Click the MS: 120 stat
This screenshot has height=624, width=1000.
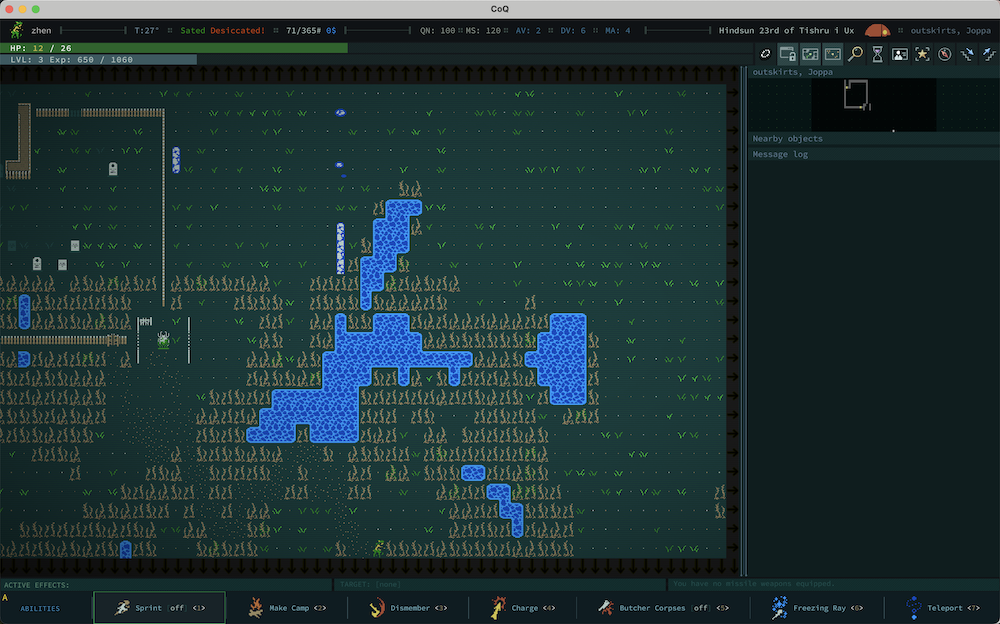pos(483,30)
